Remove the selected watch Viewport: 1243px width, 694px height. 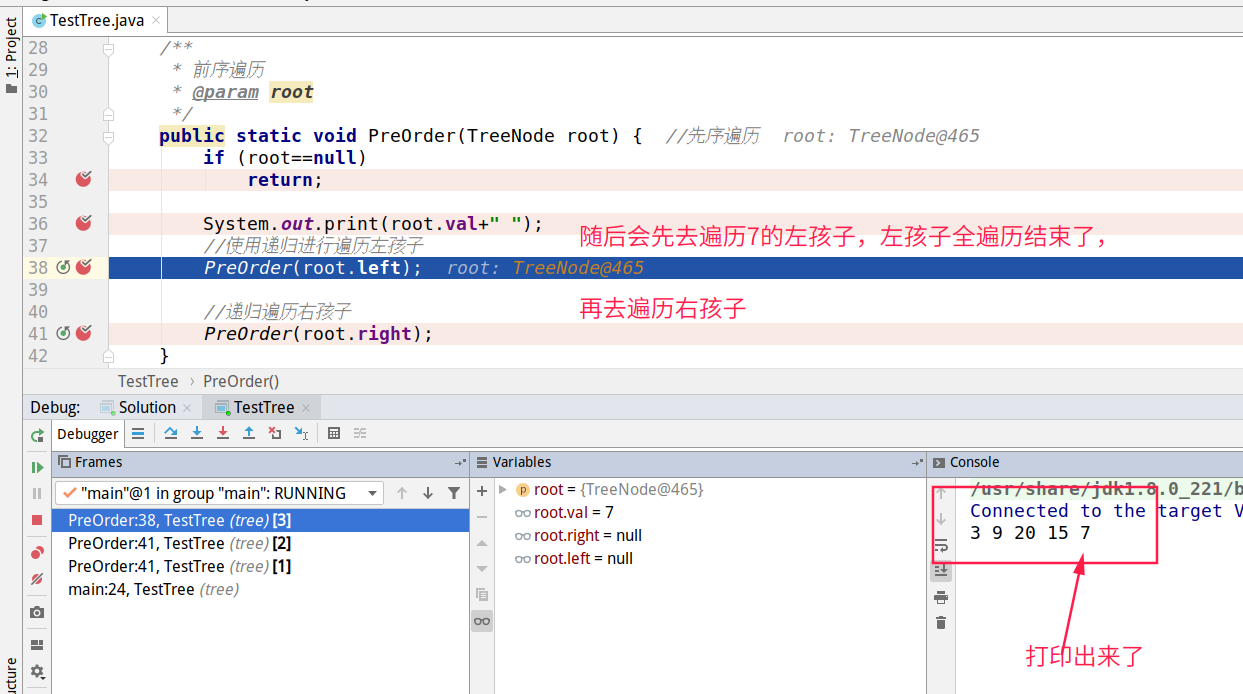(x=482, y=517)
